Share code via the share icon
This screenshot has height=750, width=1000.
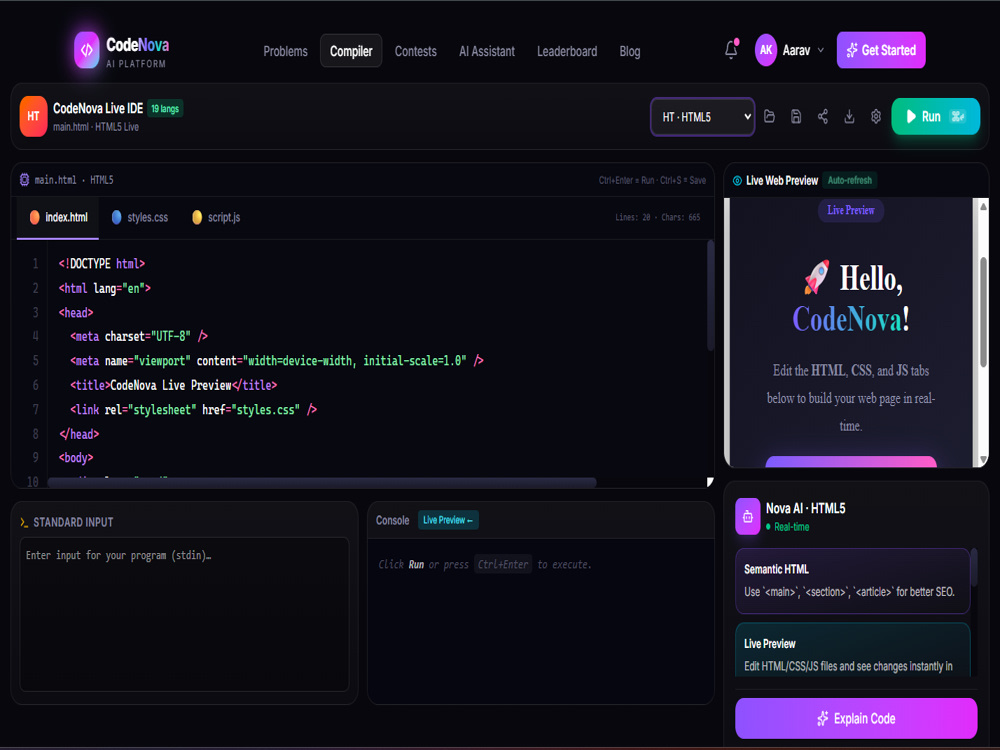click(x=823, y=117)
